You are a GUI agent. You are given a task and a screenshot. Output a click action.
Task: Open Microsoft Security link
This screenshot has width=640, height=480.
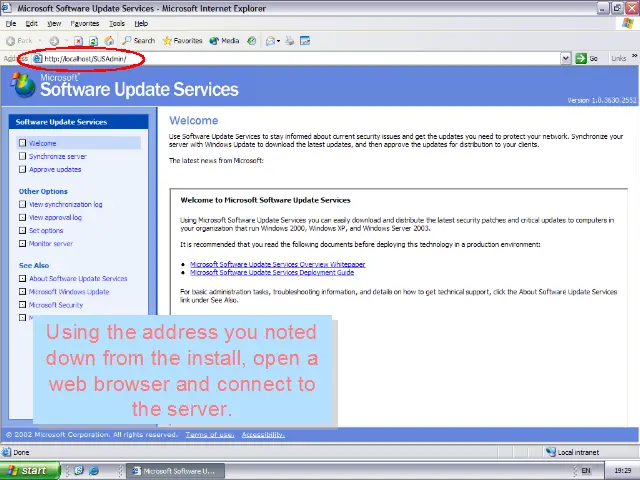[56, 305]
